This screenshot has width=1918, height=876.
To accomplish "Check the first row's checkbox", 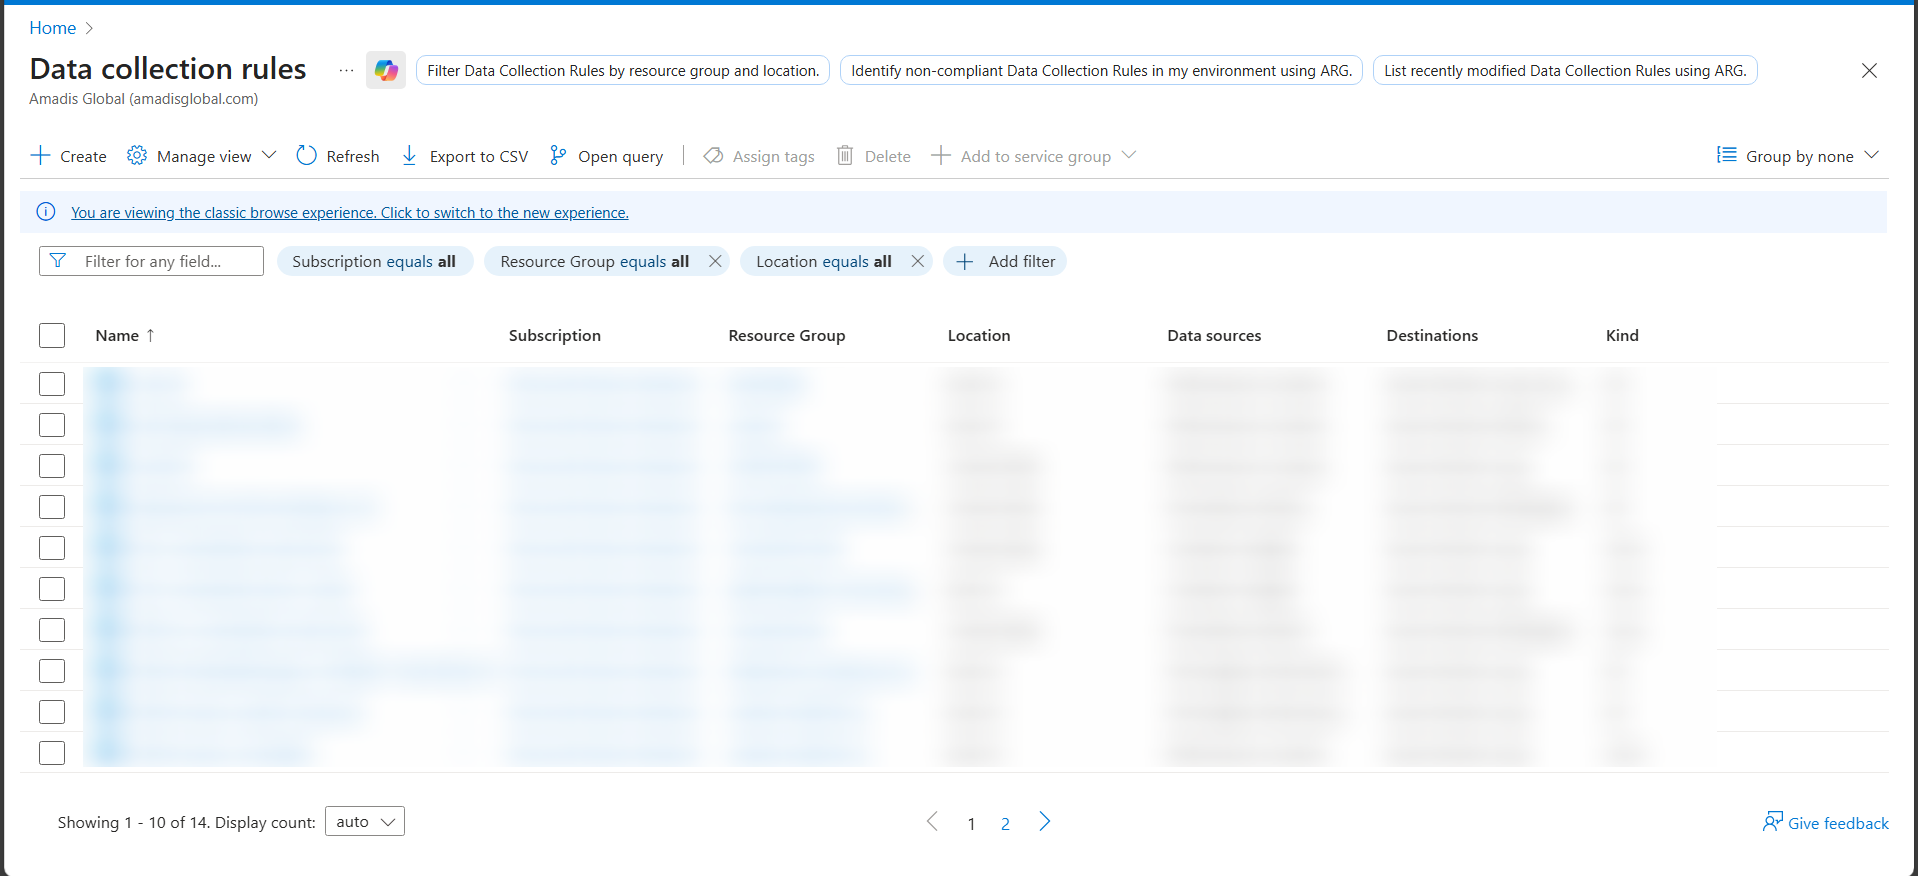I will click(x=52, y=384).
